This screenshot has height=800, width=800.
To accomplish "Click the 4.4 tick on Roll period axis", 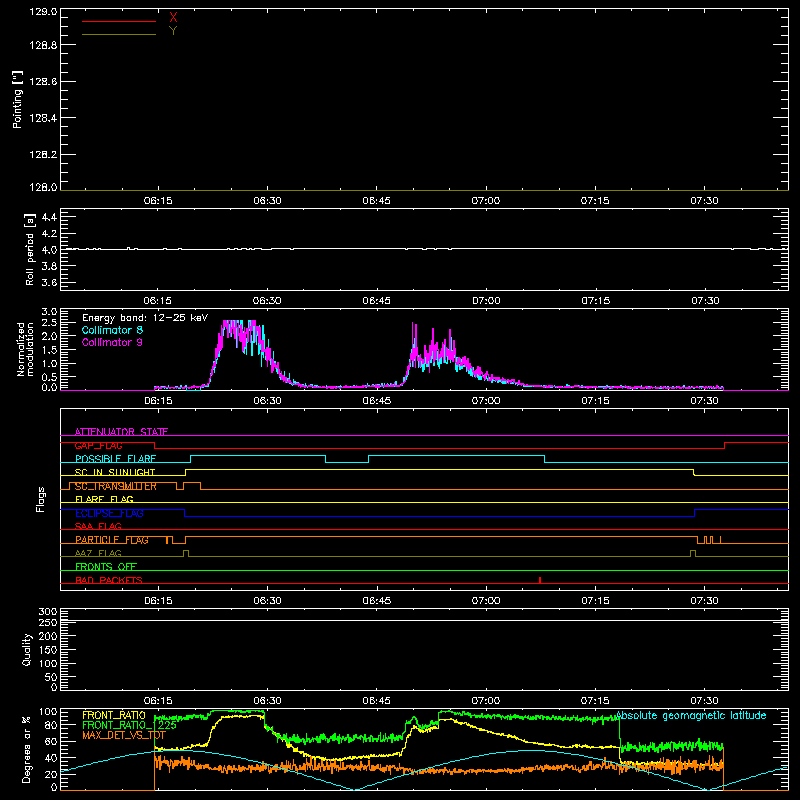I will tap(49, 217).
